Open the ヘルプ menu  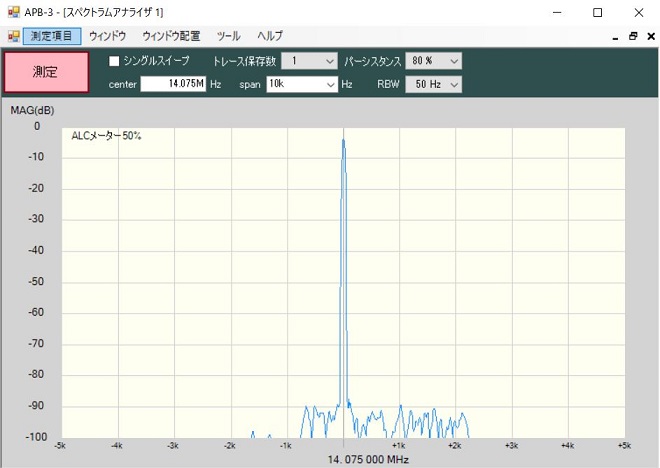tap(270, 36)
